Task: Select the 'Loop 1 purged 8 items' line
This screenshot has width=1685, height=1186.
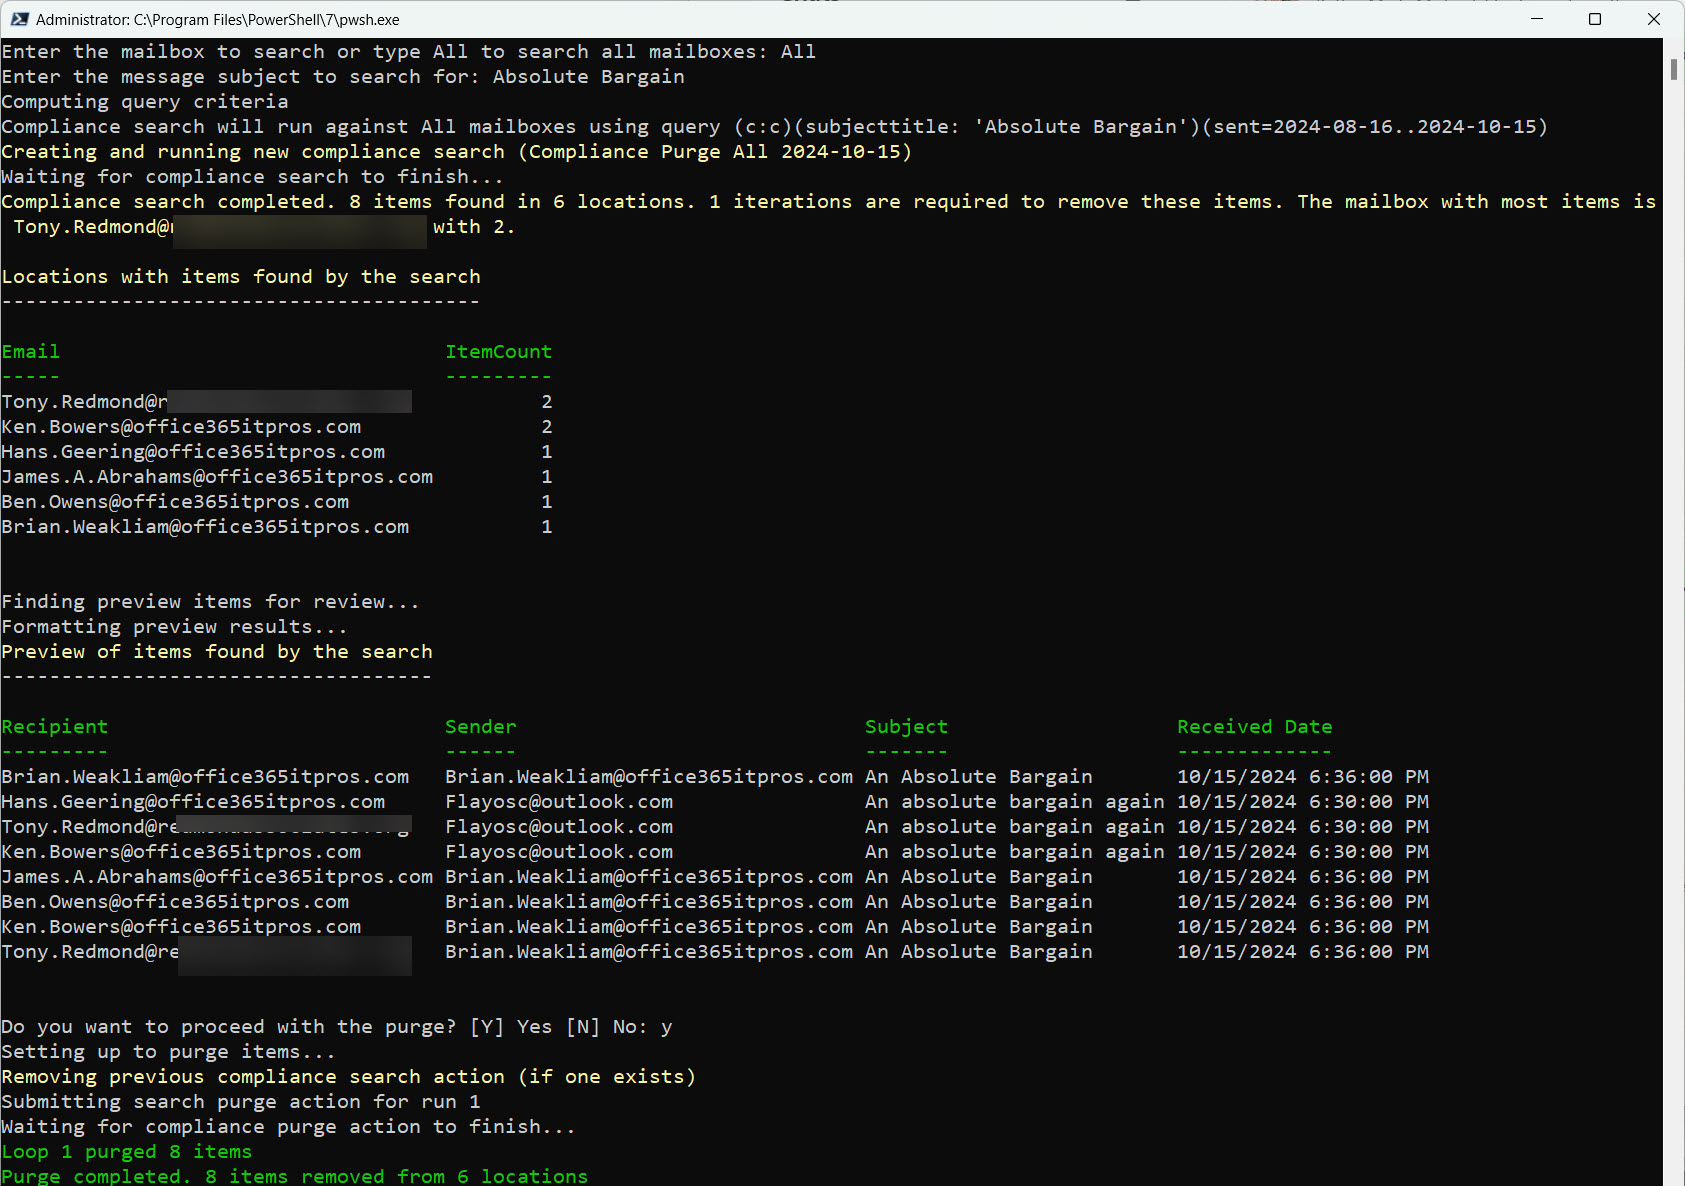Action: click(126, 1151)
